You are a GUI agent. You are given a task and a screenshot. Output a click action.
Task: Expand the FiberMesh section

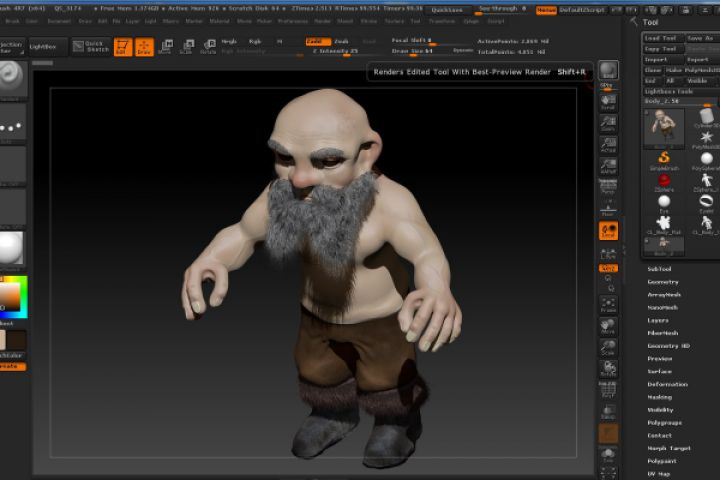(663, 333)
